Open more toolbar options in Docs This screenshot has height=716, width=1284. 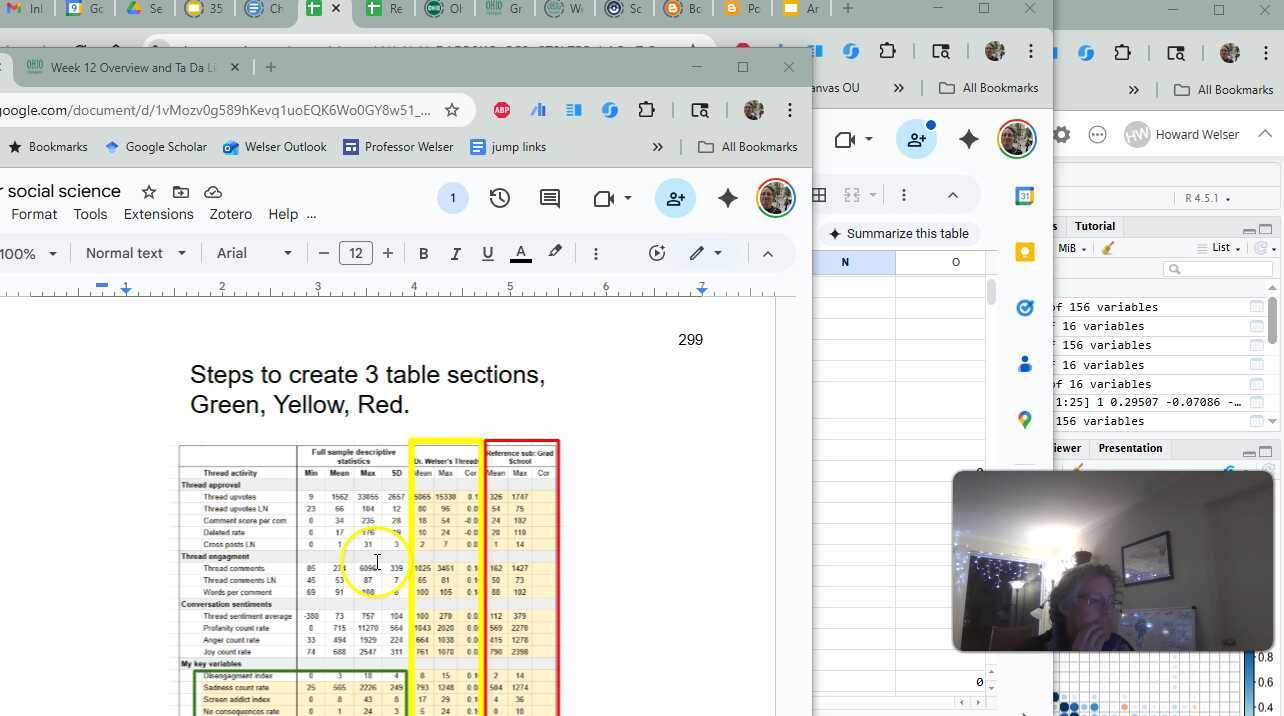(595, 254)
